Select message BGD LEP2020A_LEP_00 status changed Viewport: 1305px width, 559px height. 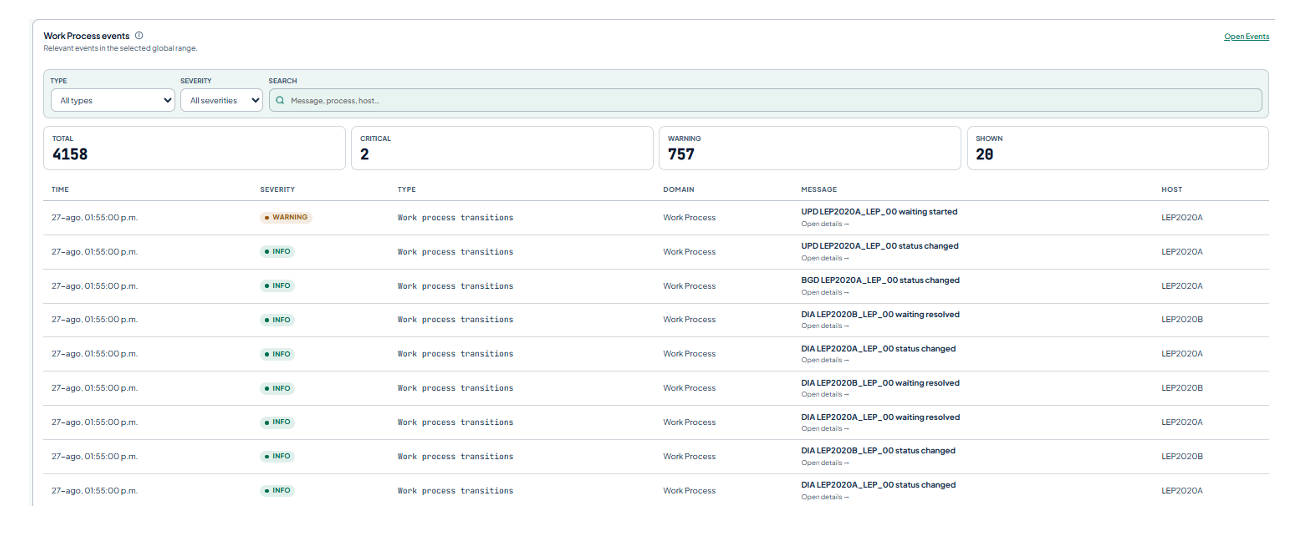pyautogui.click(x=880, y=280)
